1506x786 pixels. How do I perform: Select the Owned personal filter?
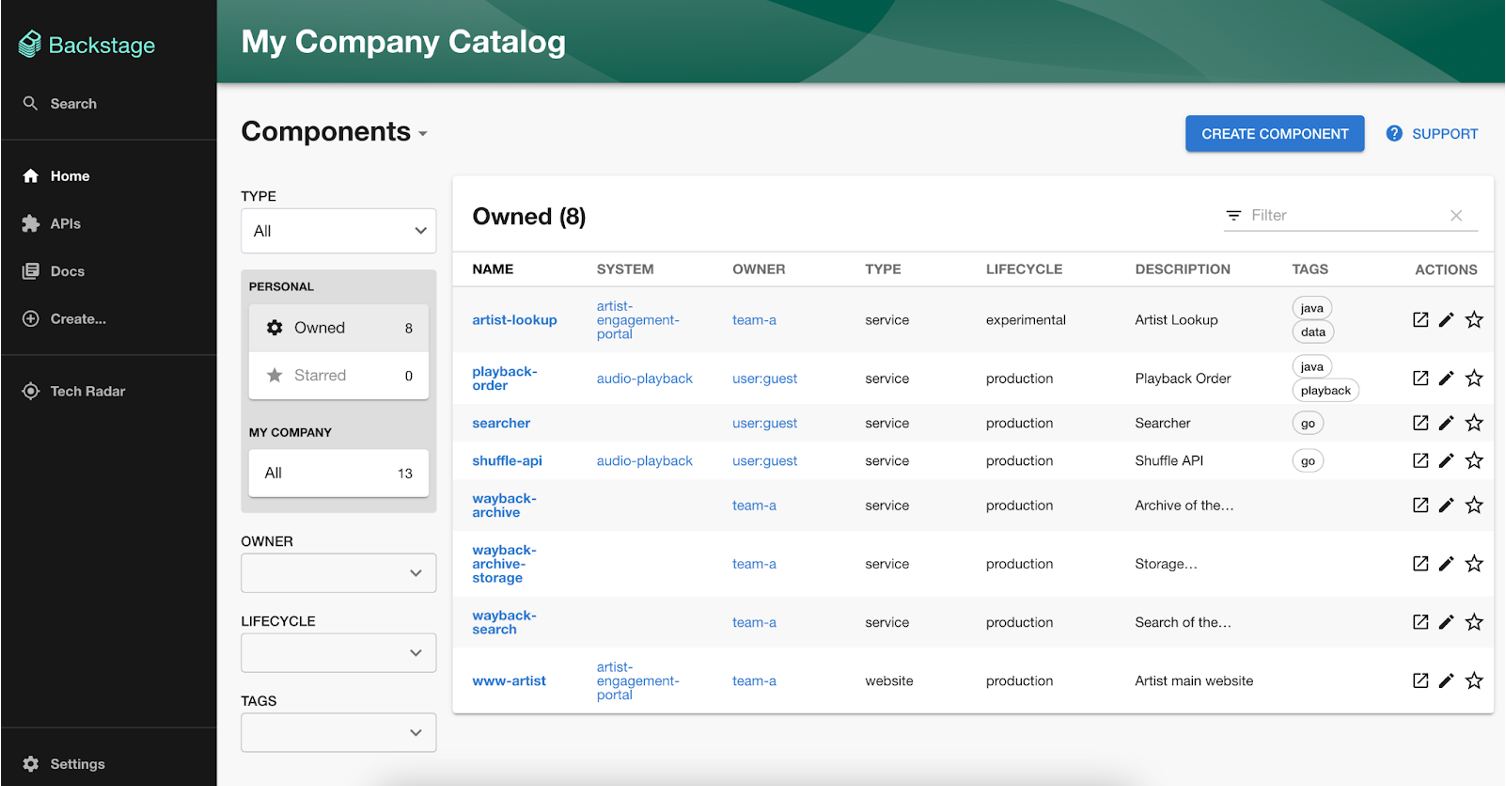click(338, 328)
